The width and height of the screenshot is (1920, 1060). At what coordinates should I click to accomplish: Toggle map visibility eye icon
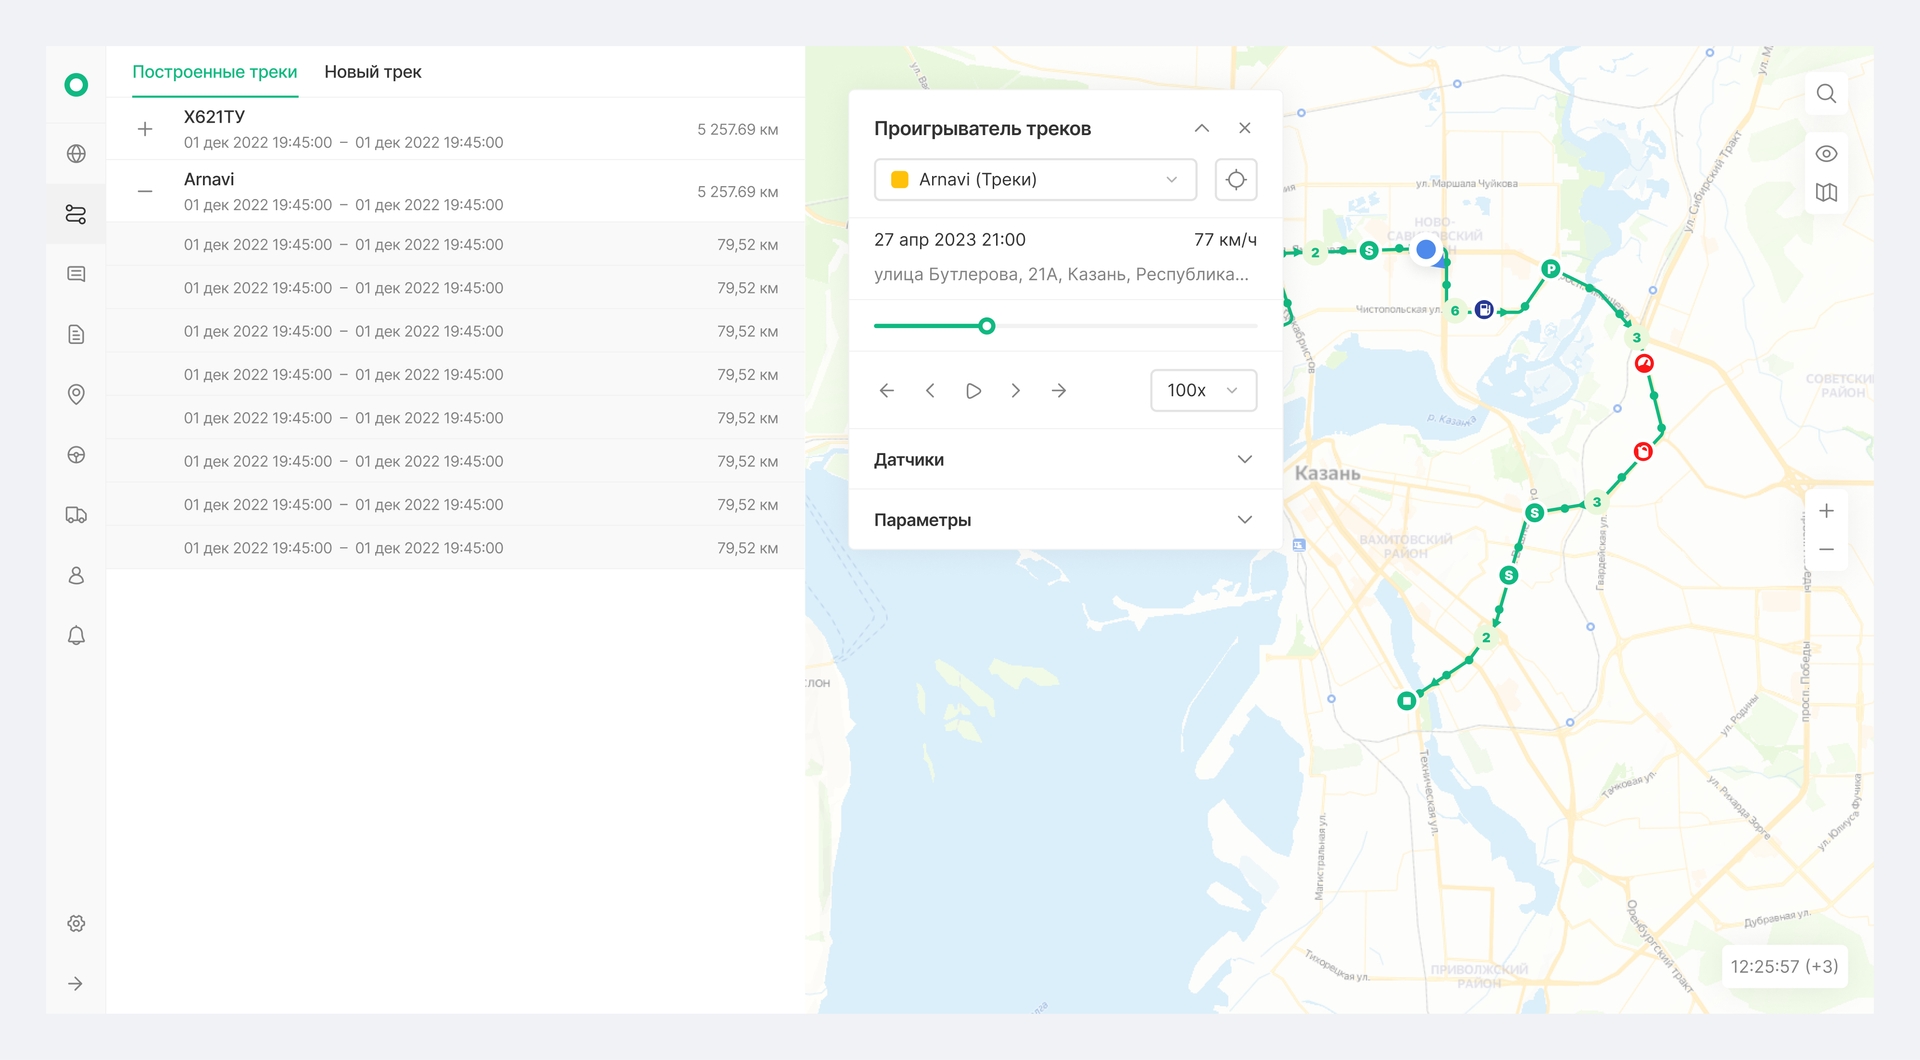pyautogui.click(x=1826, y=154)
